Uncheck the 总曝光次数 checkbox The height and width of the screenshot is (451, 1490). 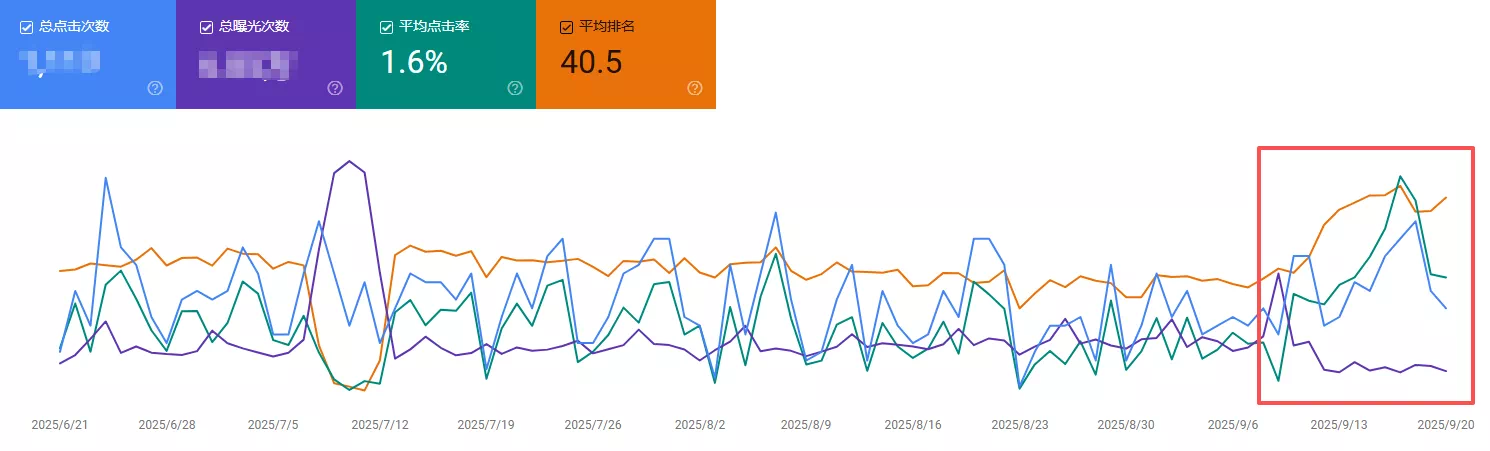(206, 27)
